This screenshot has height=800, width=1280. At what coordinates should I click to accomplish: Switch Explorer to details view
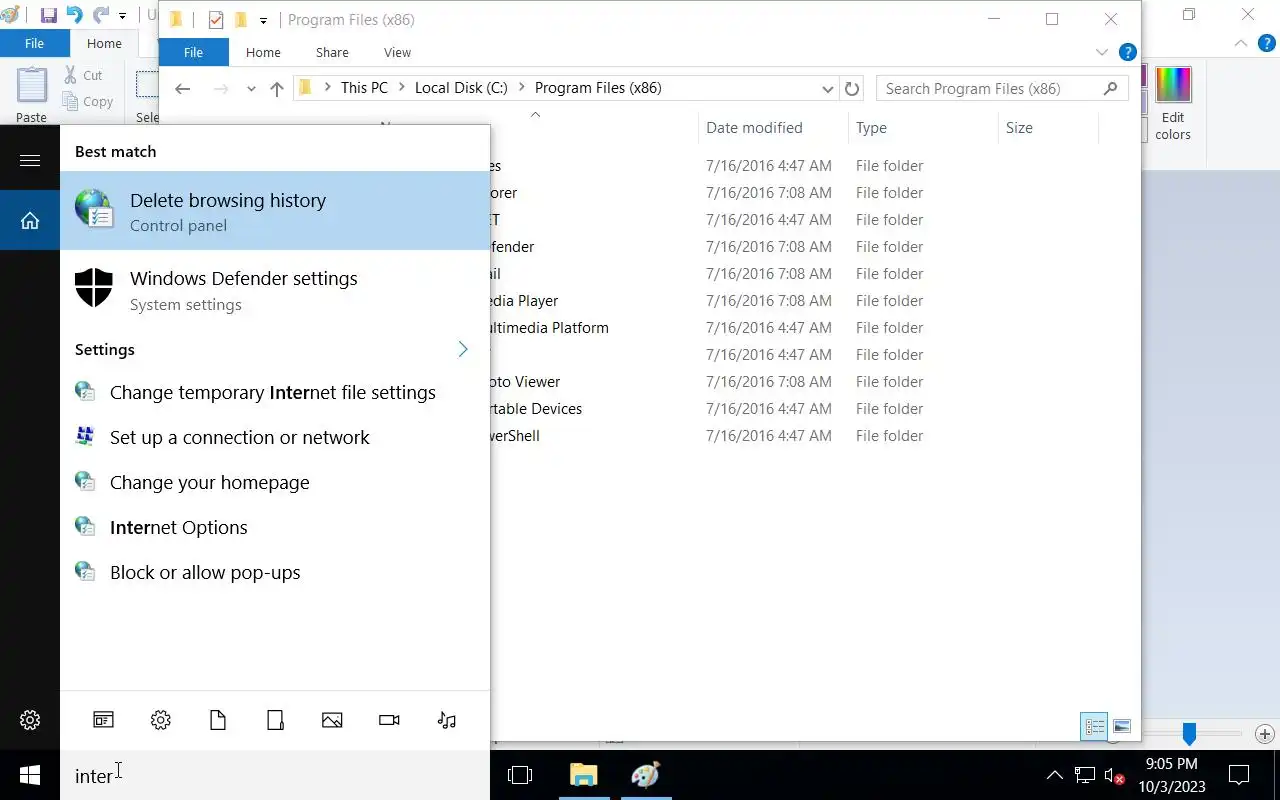[1094, 727]
